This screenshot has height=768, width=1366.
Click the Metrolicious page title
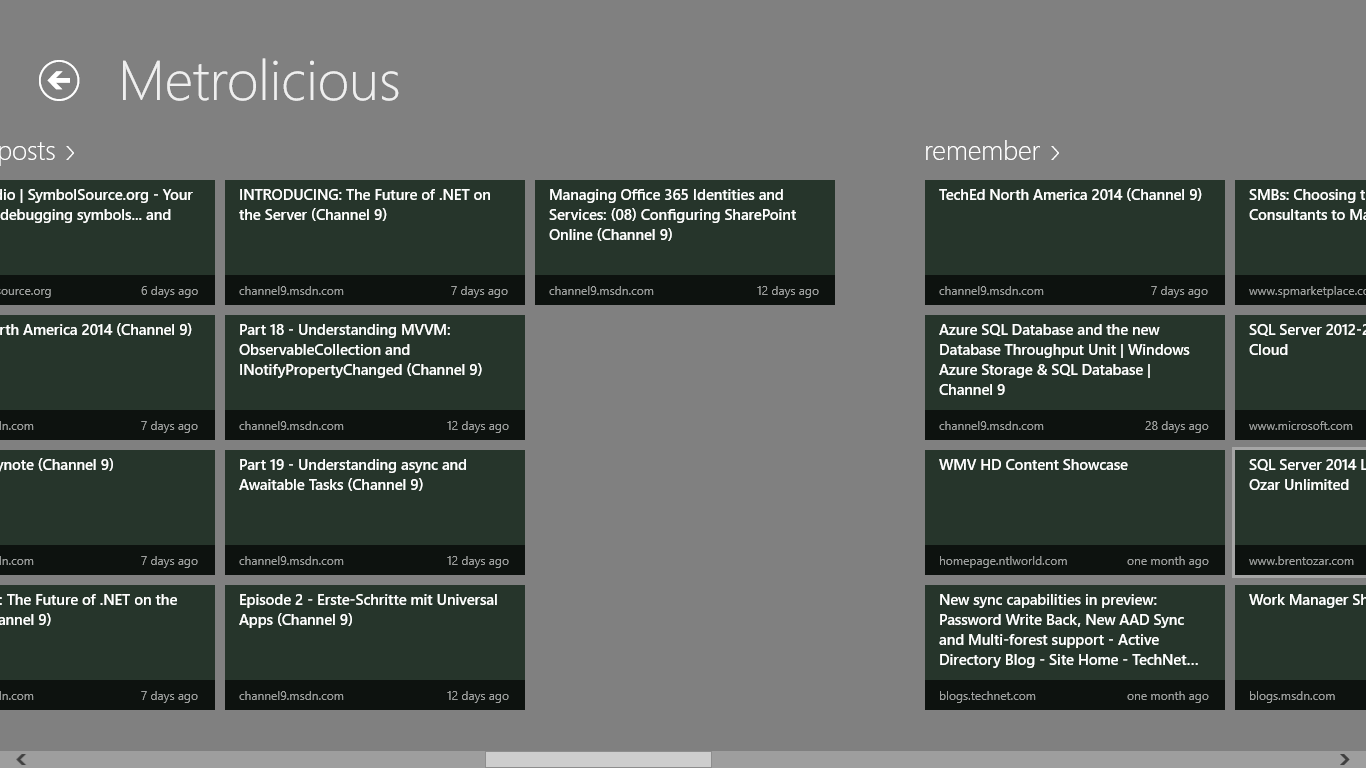click(259, 81)
